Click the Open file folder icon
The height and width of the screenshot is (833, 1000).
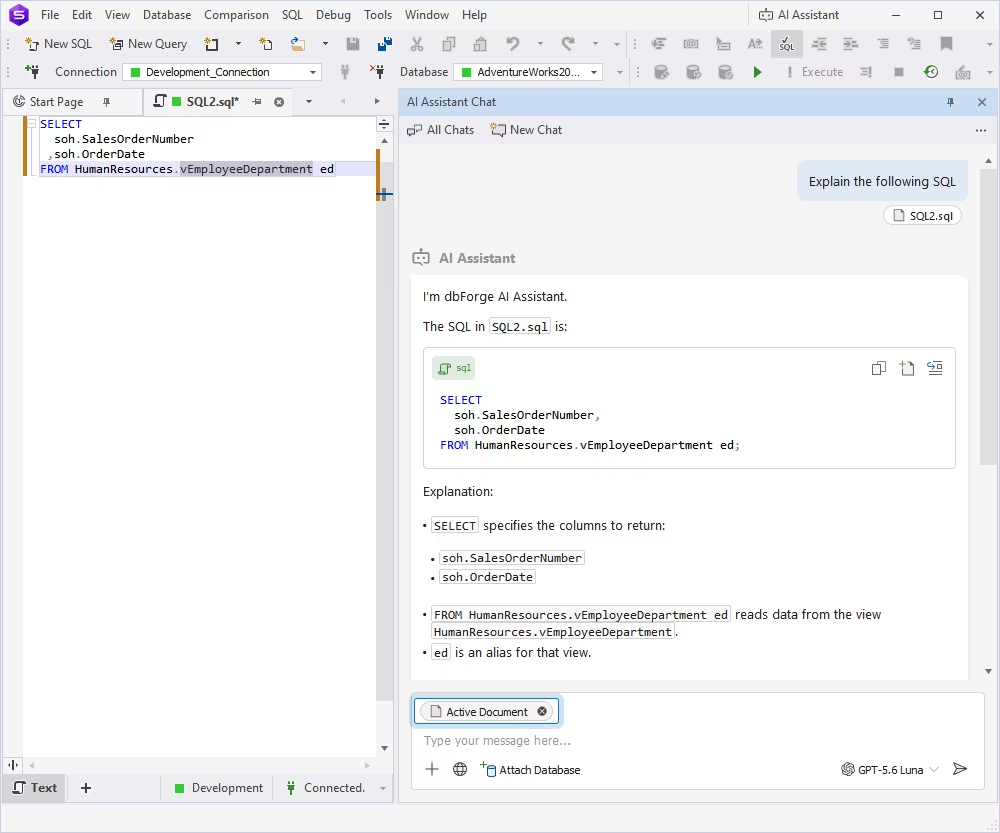pos(297,44)
